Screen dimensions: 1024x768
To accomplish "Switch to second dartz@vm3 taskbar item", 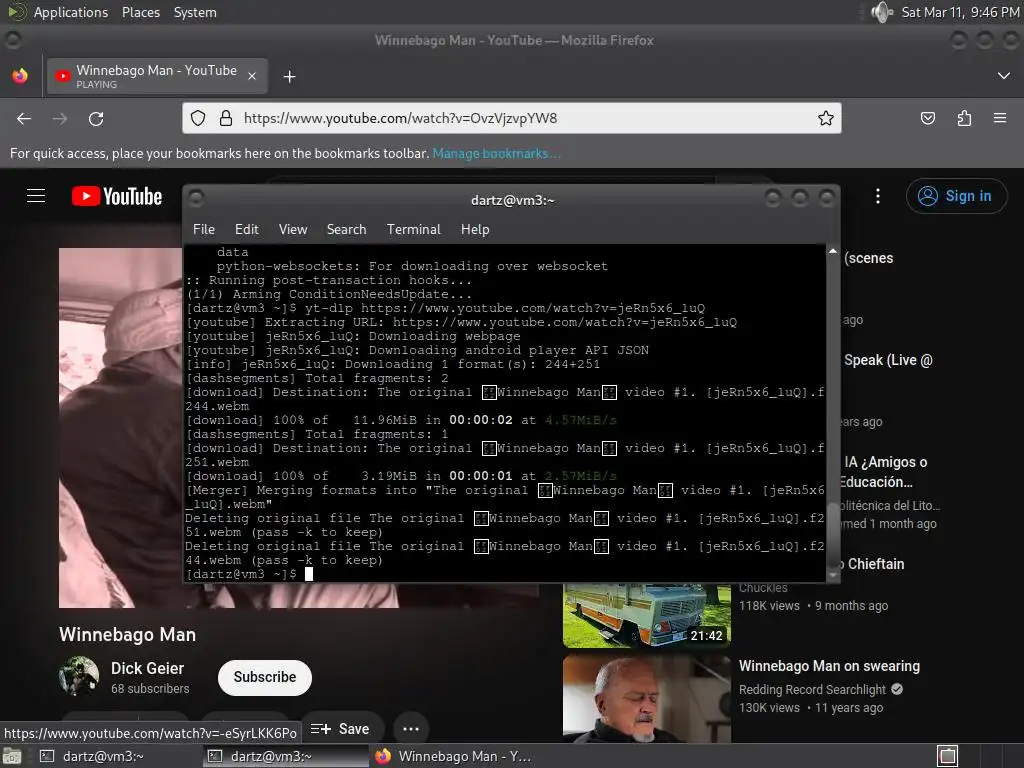I will point(285,756).
